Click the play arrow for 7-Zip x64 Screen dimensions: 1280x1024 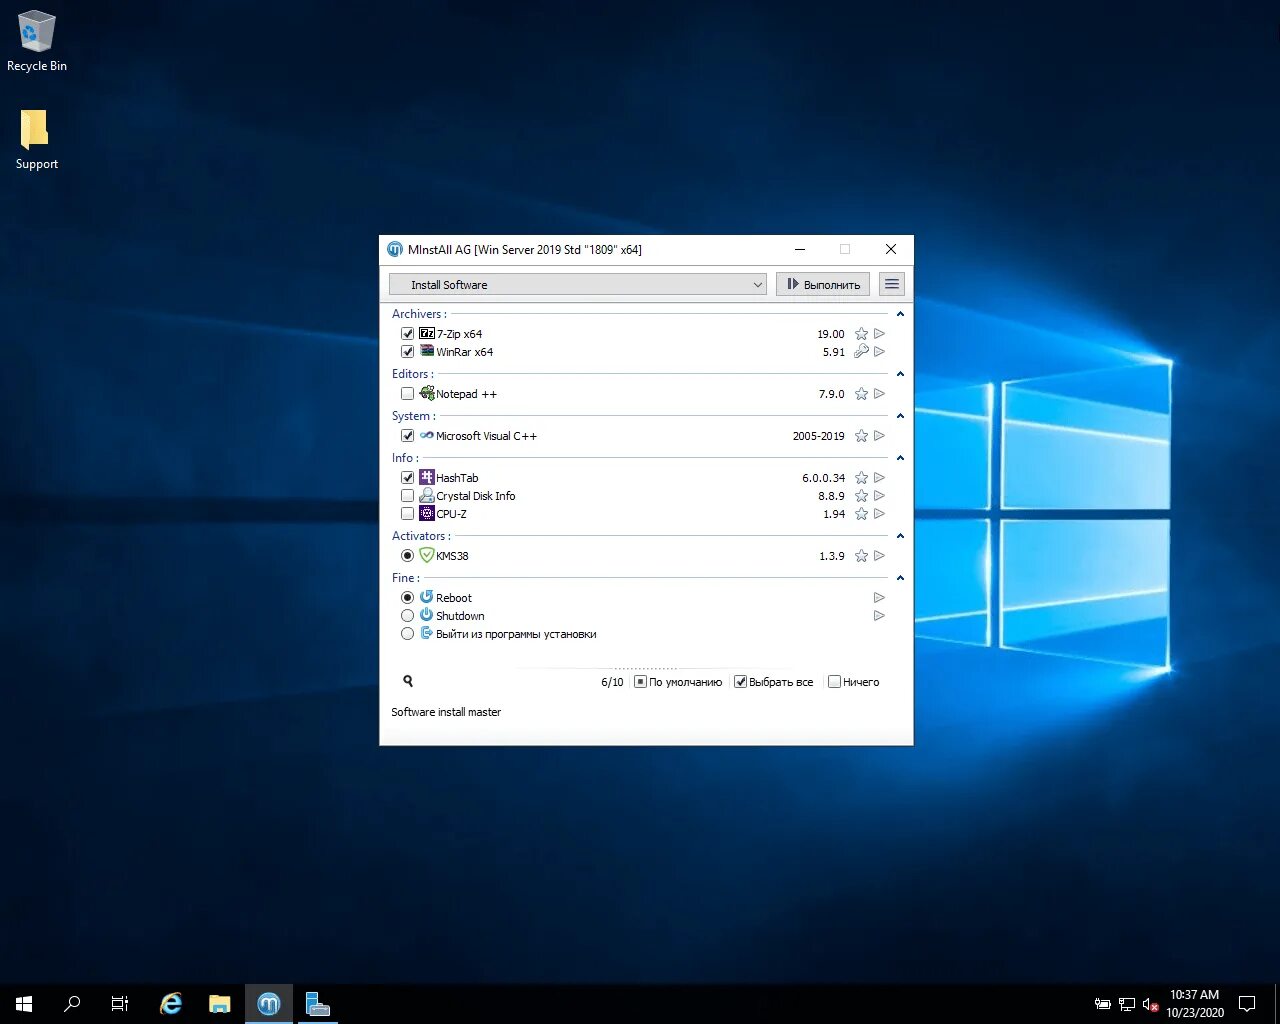coord(880,334)
